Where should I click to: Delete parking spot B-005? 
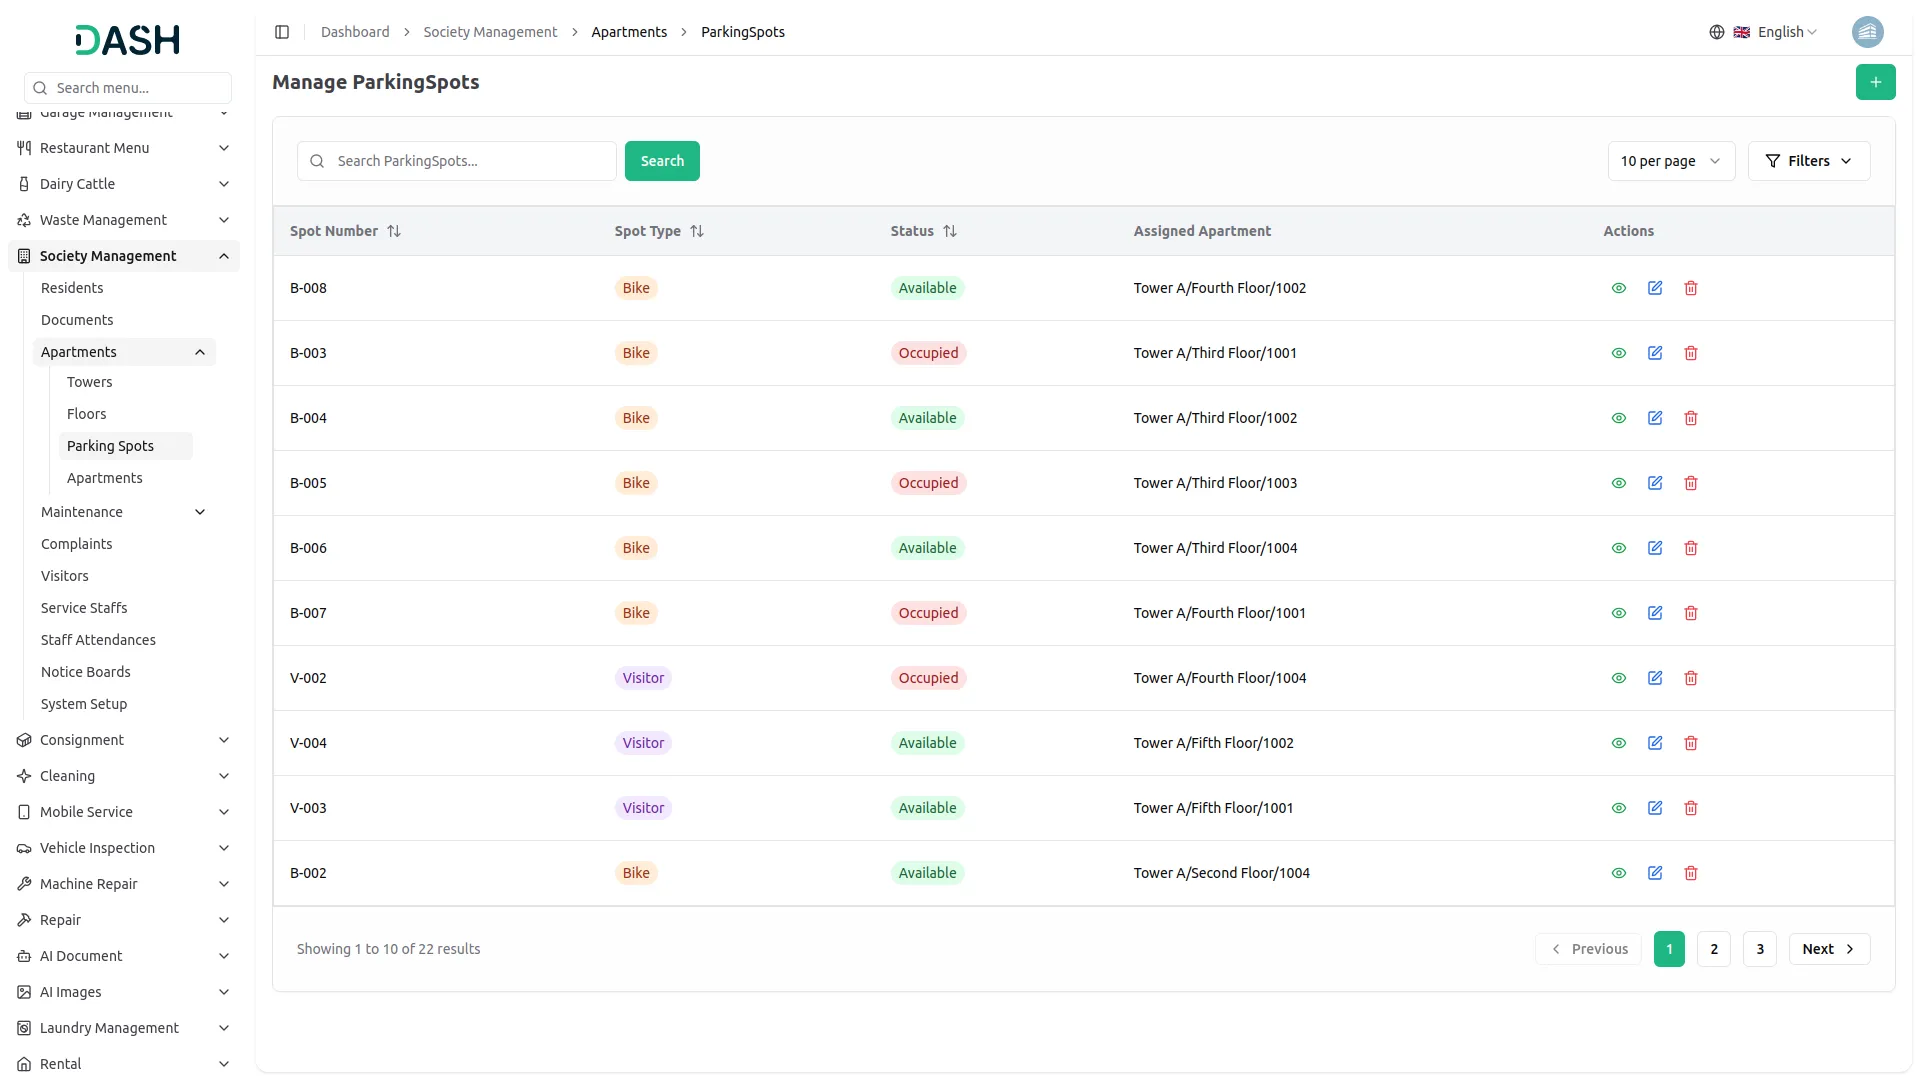(x=1691, y=483)
